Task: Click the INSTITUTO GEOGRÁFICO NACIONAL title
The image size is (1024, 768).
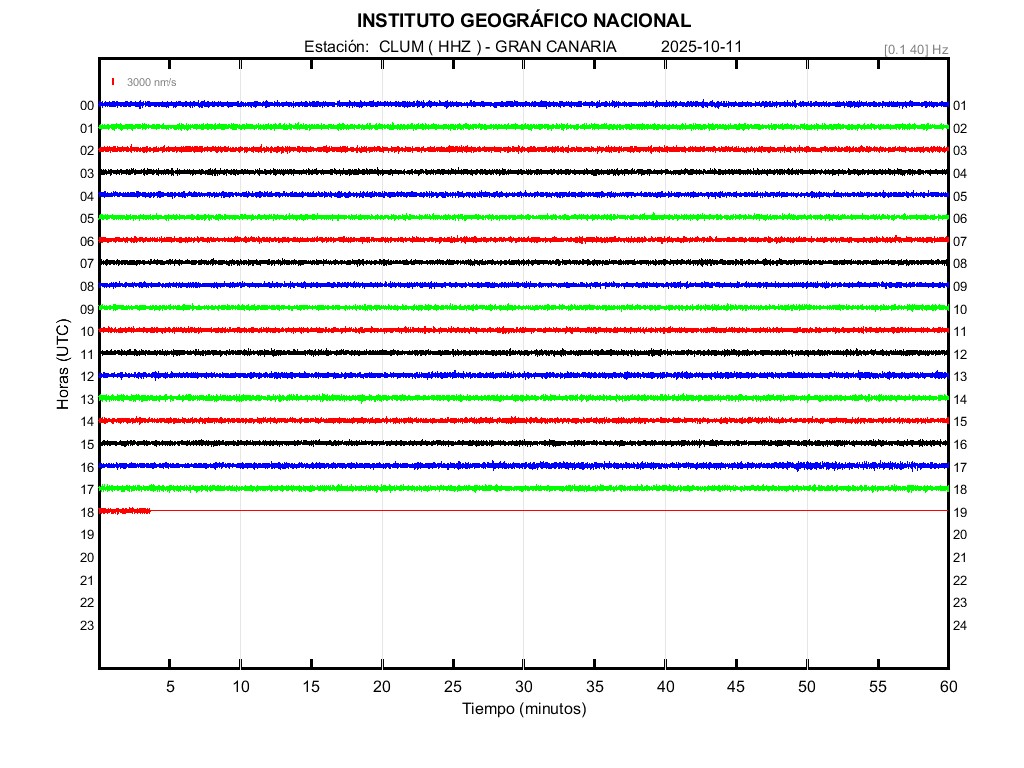Action: (x=523, y=21)
